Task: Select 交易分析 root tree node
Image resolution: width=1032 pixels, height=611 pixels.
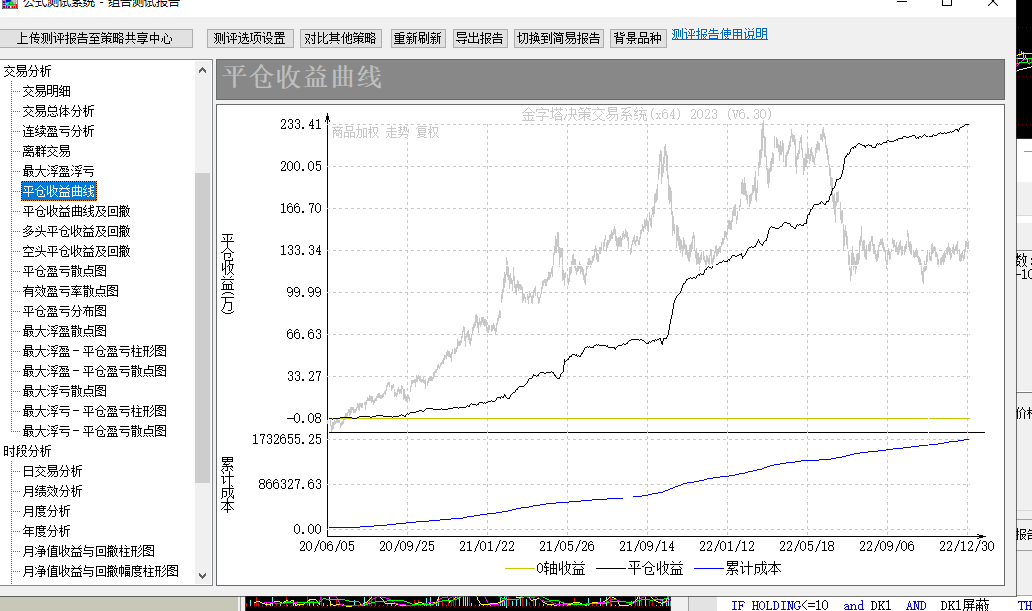Action: pos(27,71)
